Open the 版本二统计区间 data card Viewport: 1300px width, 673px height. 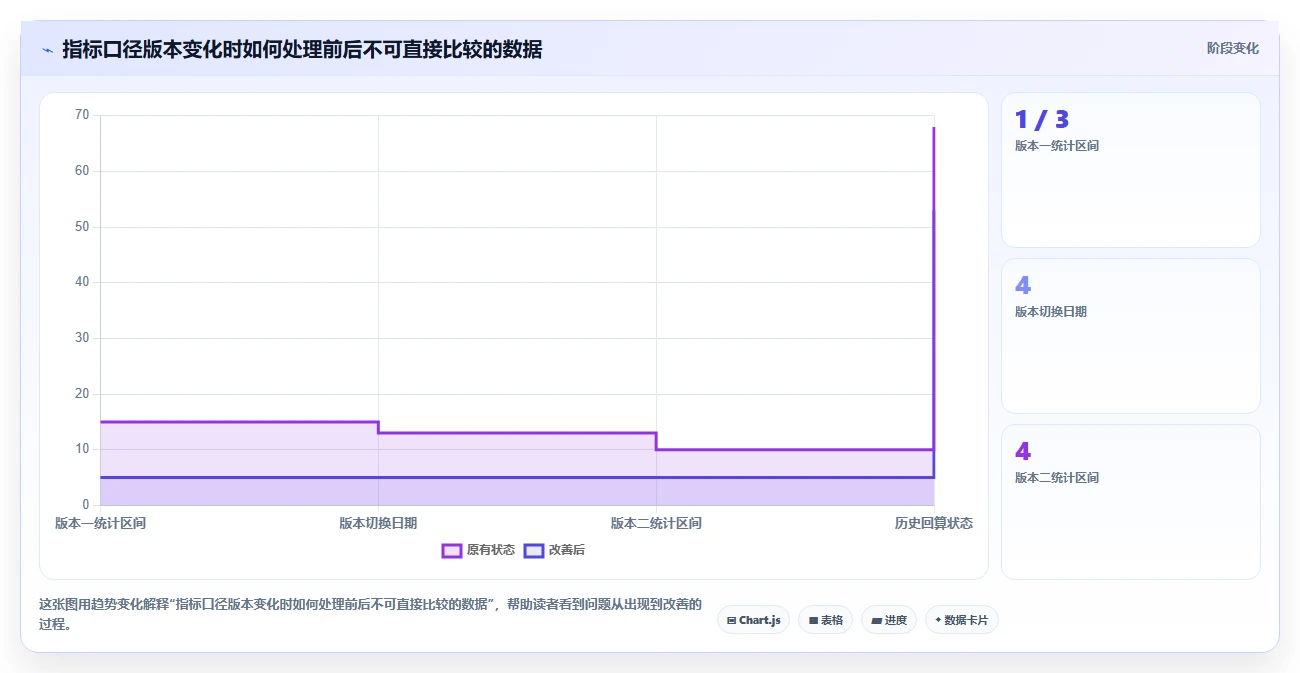[x=1130, y=502]
